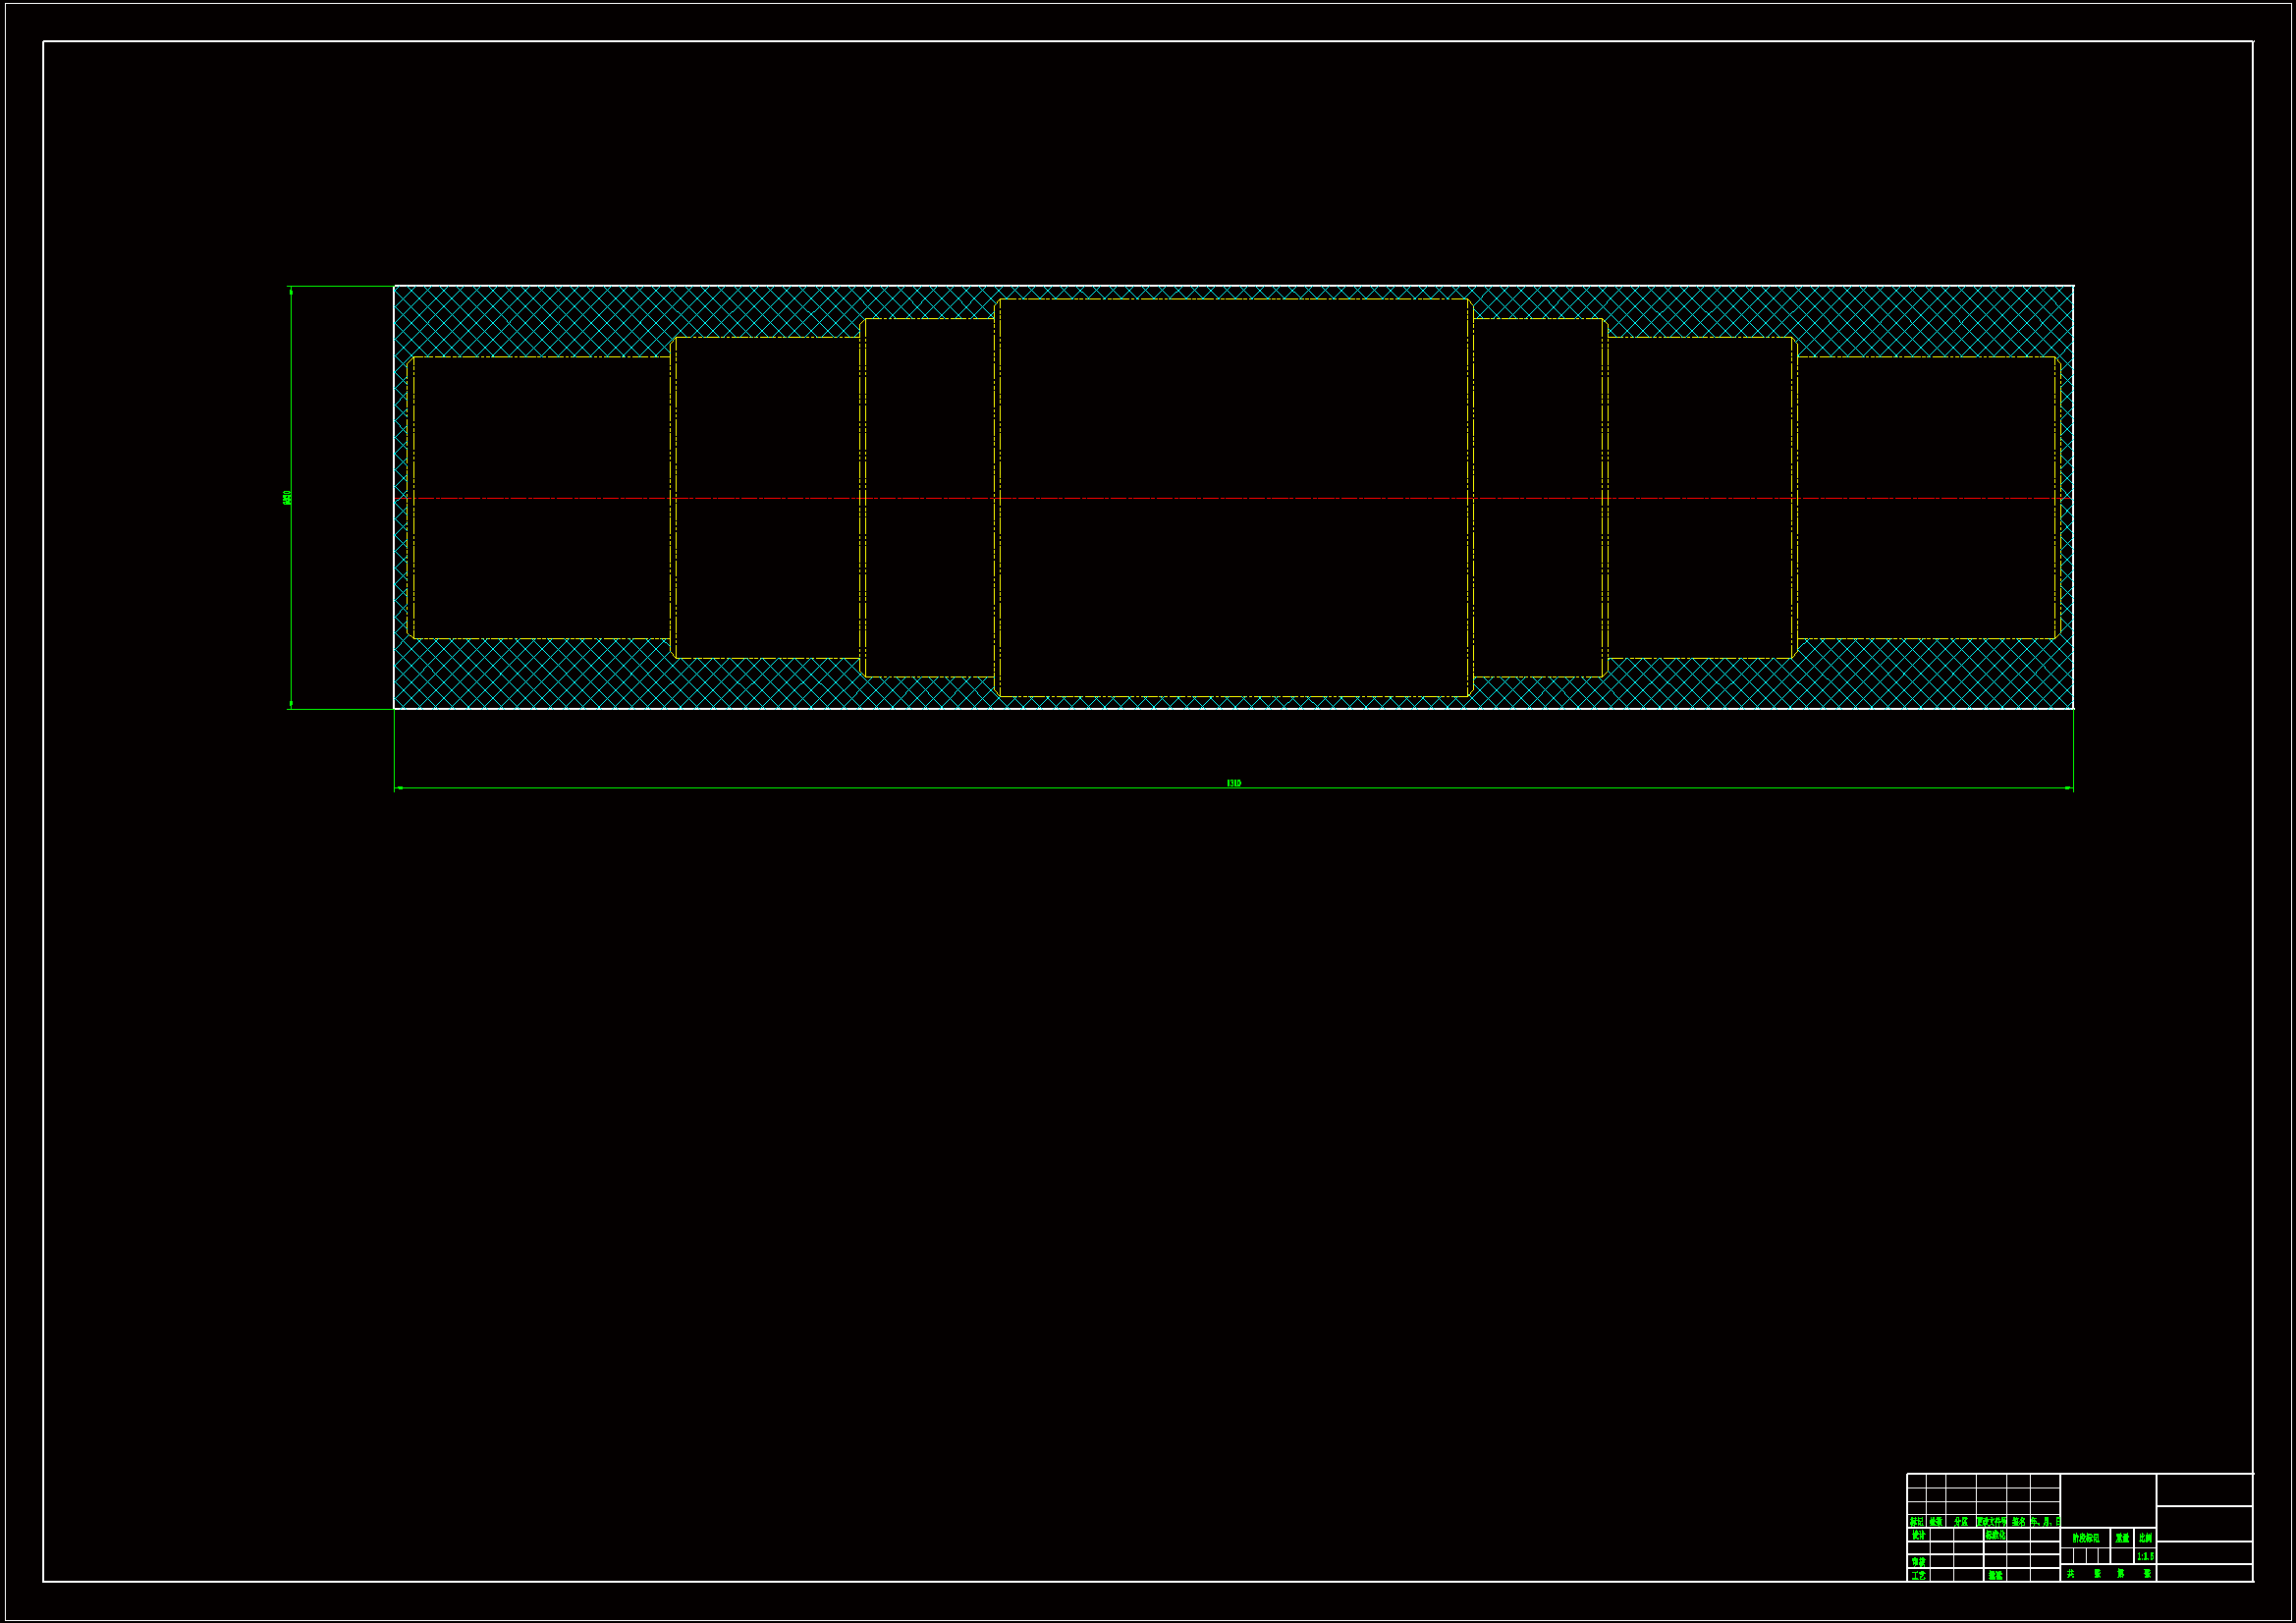This screenshot has height=1623, width=2296.
Task: Click the 设计 designer label in title block
Action: [x=1918, y=1535]
